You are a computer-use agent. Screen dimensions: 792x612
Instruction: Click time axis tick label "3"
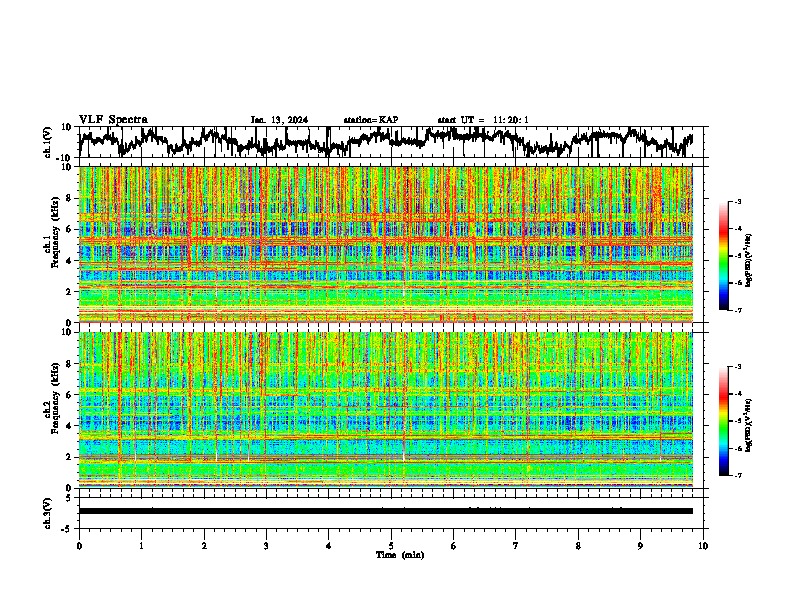pos(266,546)
